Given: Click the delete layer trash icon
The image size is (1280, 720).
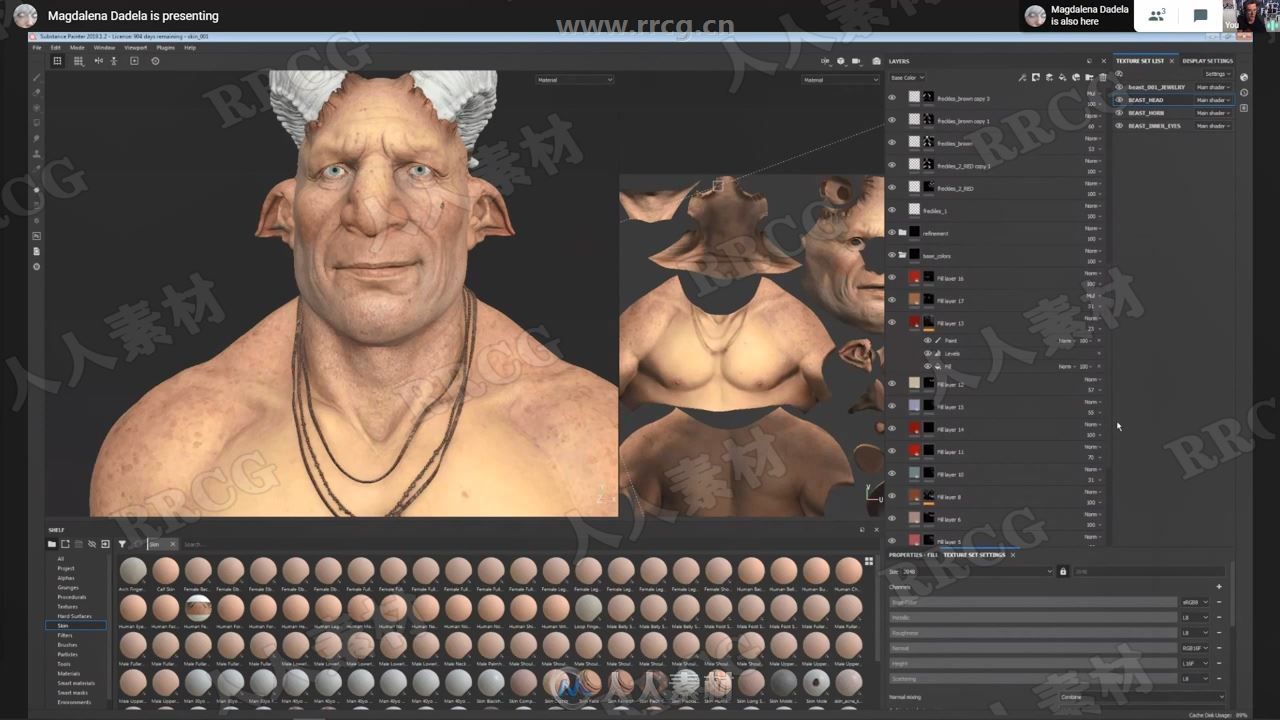Looking at the screenshot, I should 1103,76.
